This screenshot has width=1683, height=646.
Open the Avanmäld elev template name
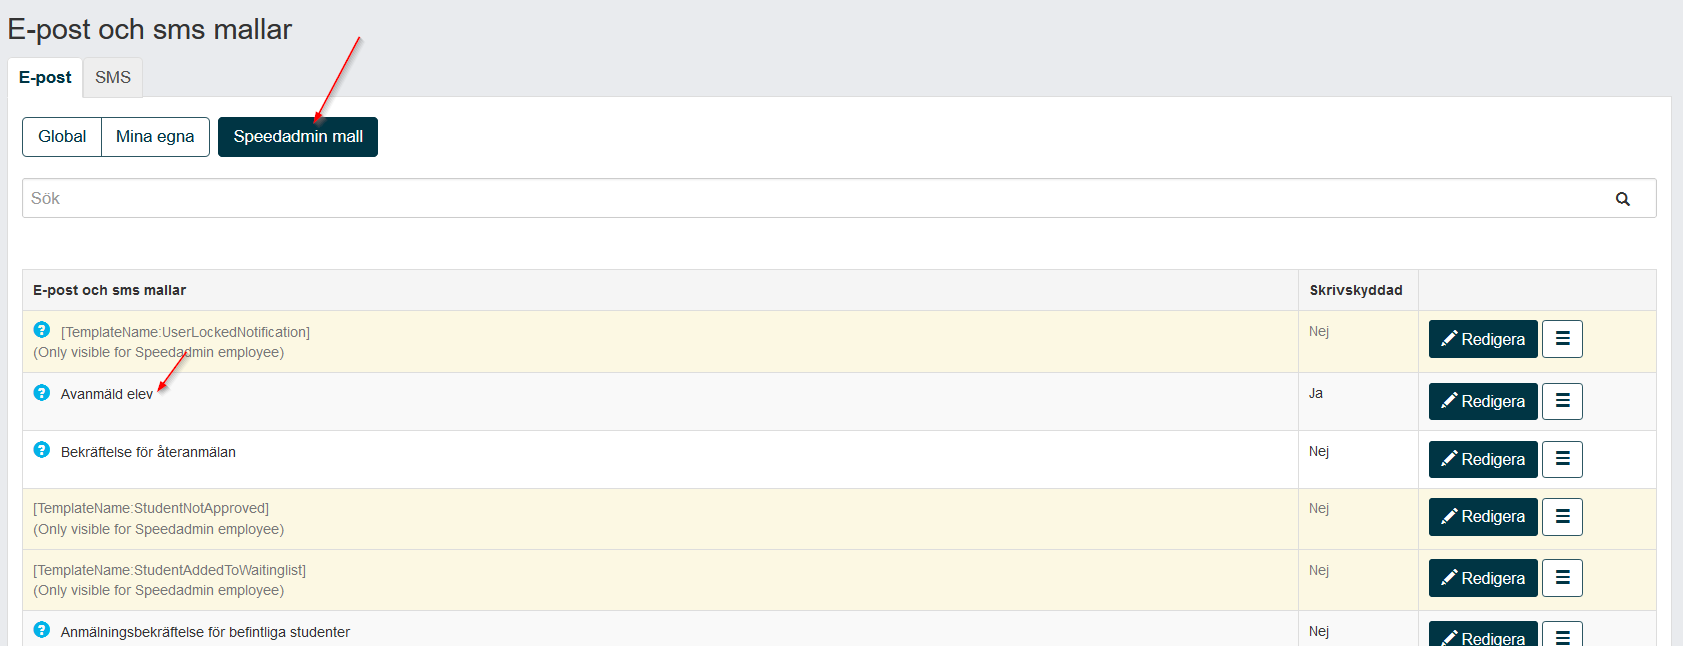coord(107,394)
